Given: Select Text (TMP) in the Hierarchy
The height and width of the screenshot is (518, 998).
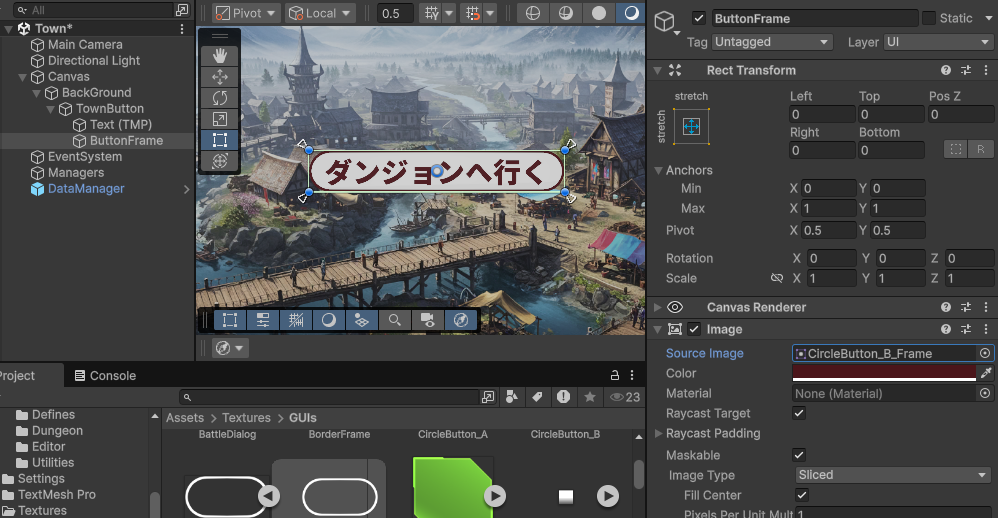Looking at the screenshot, I should [120, 125].
